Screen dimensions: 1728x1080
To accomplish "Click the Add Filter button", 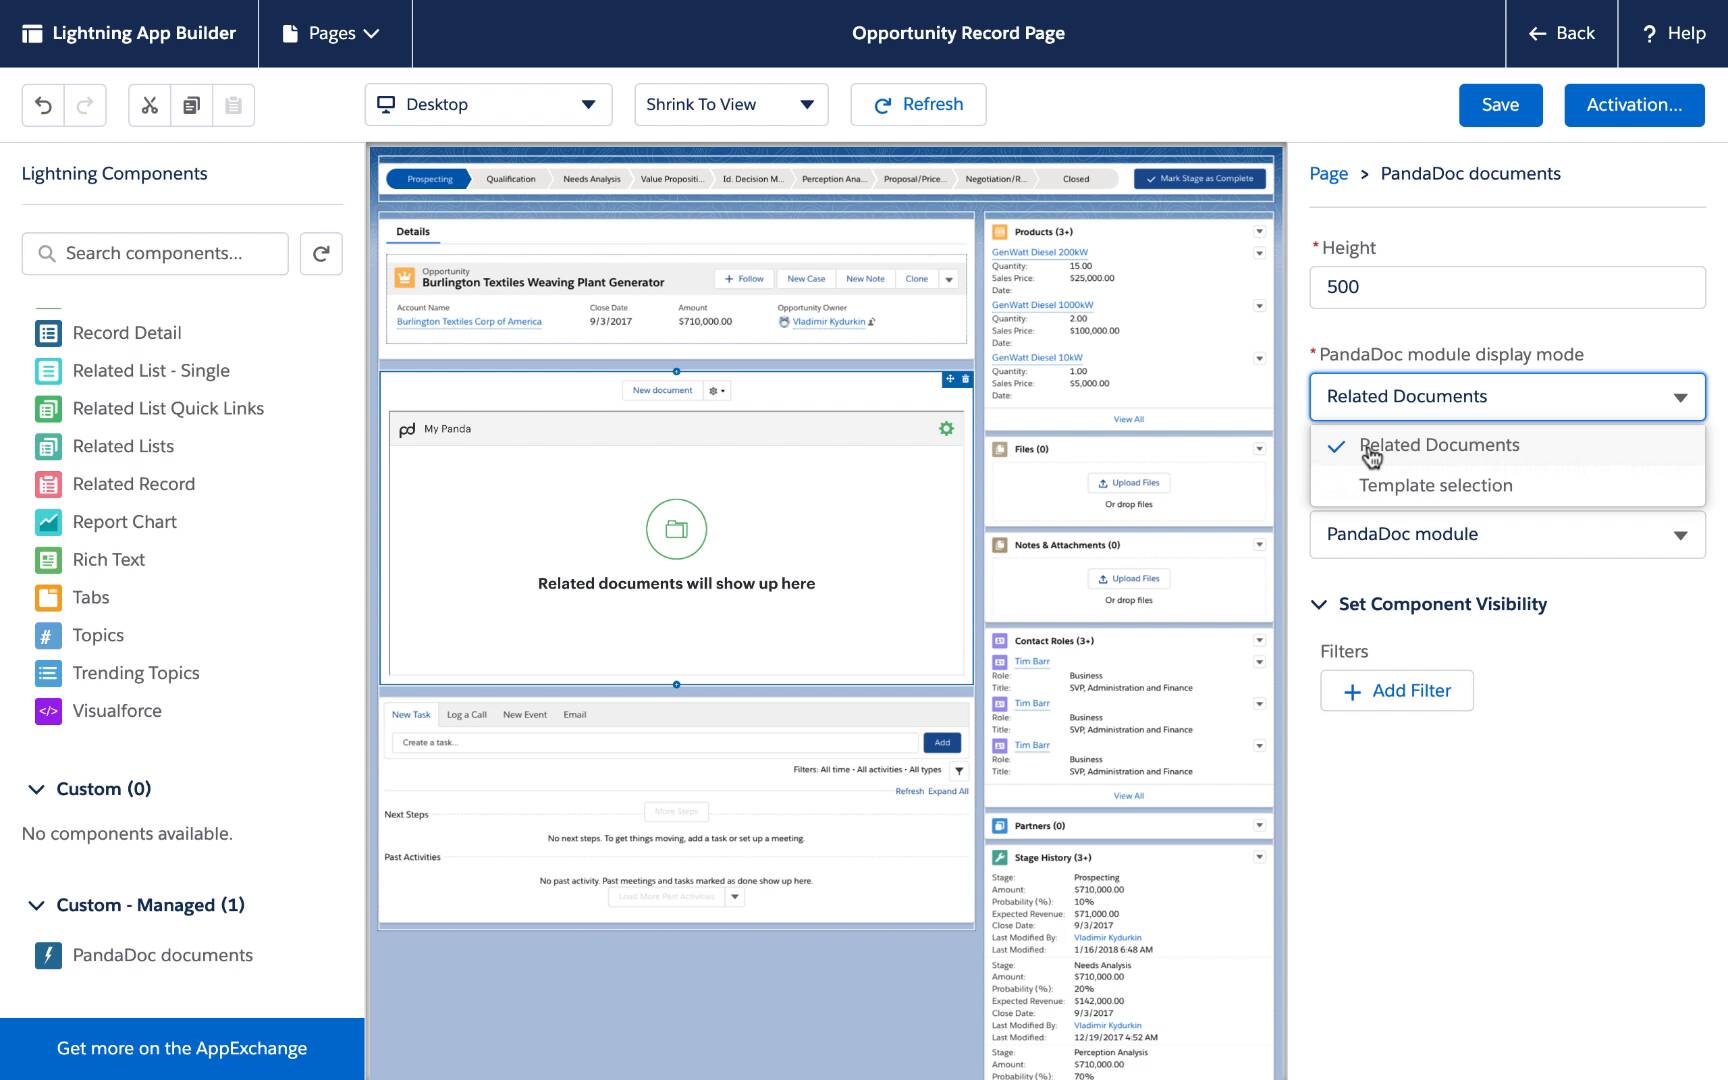I will 1397,691.
